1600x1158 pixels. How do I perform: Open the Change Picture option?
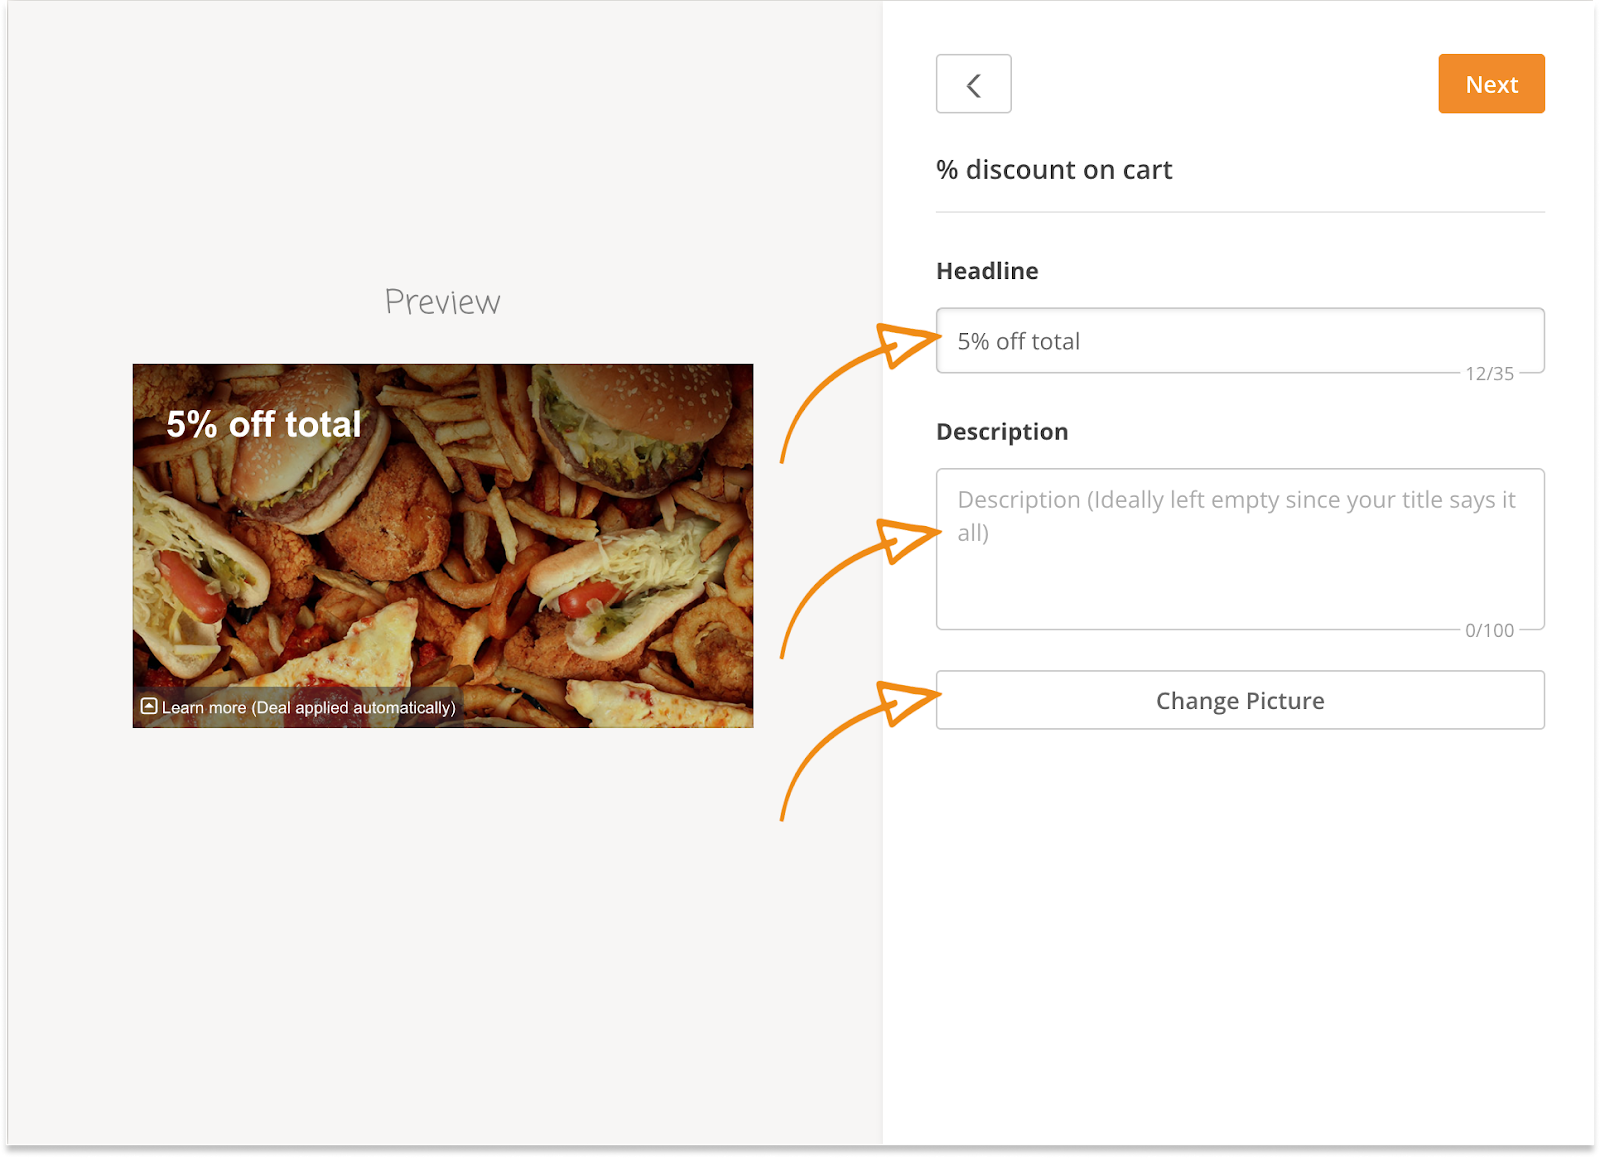click(1240, 700)
